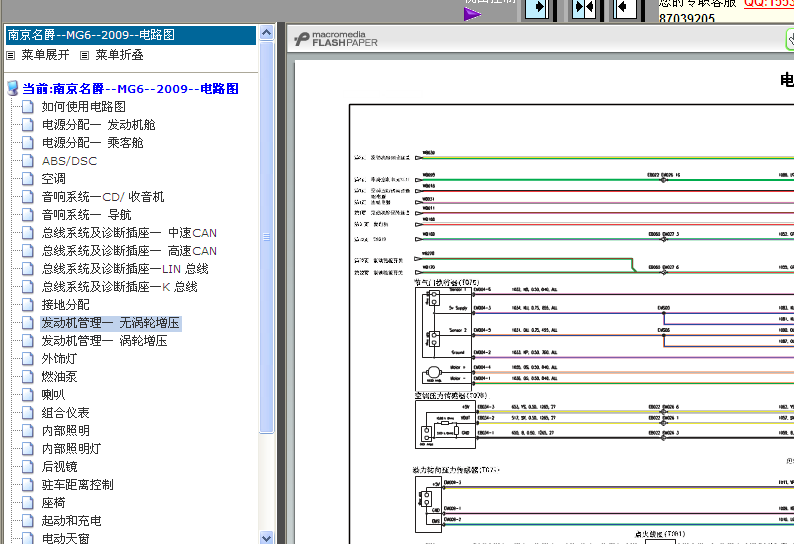The height and width of the screenshot is (544, 794).
Task: Click the 节气门执行器 label in diagram
Action: (x=447, y=283)
